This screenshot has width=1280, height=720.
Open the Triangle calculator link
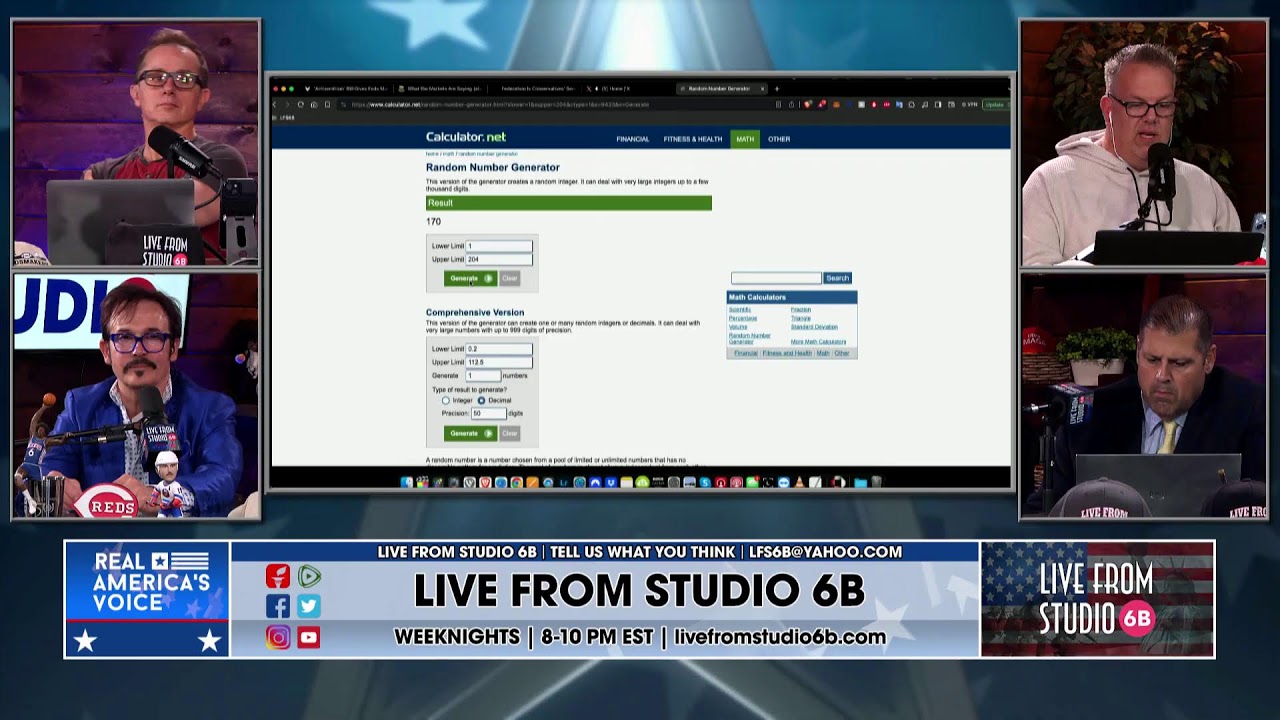click(x=801, y=318)
